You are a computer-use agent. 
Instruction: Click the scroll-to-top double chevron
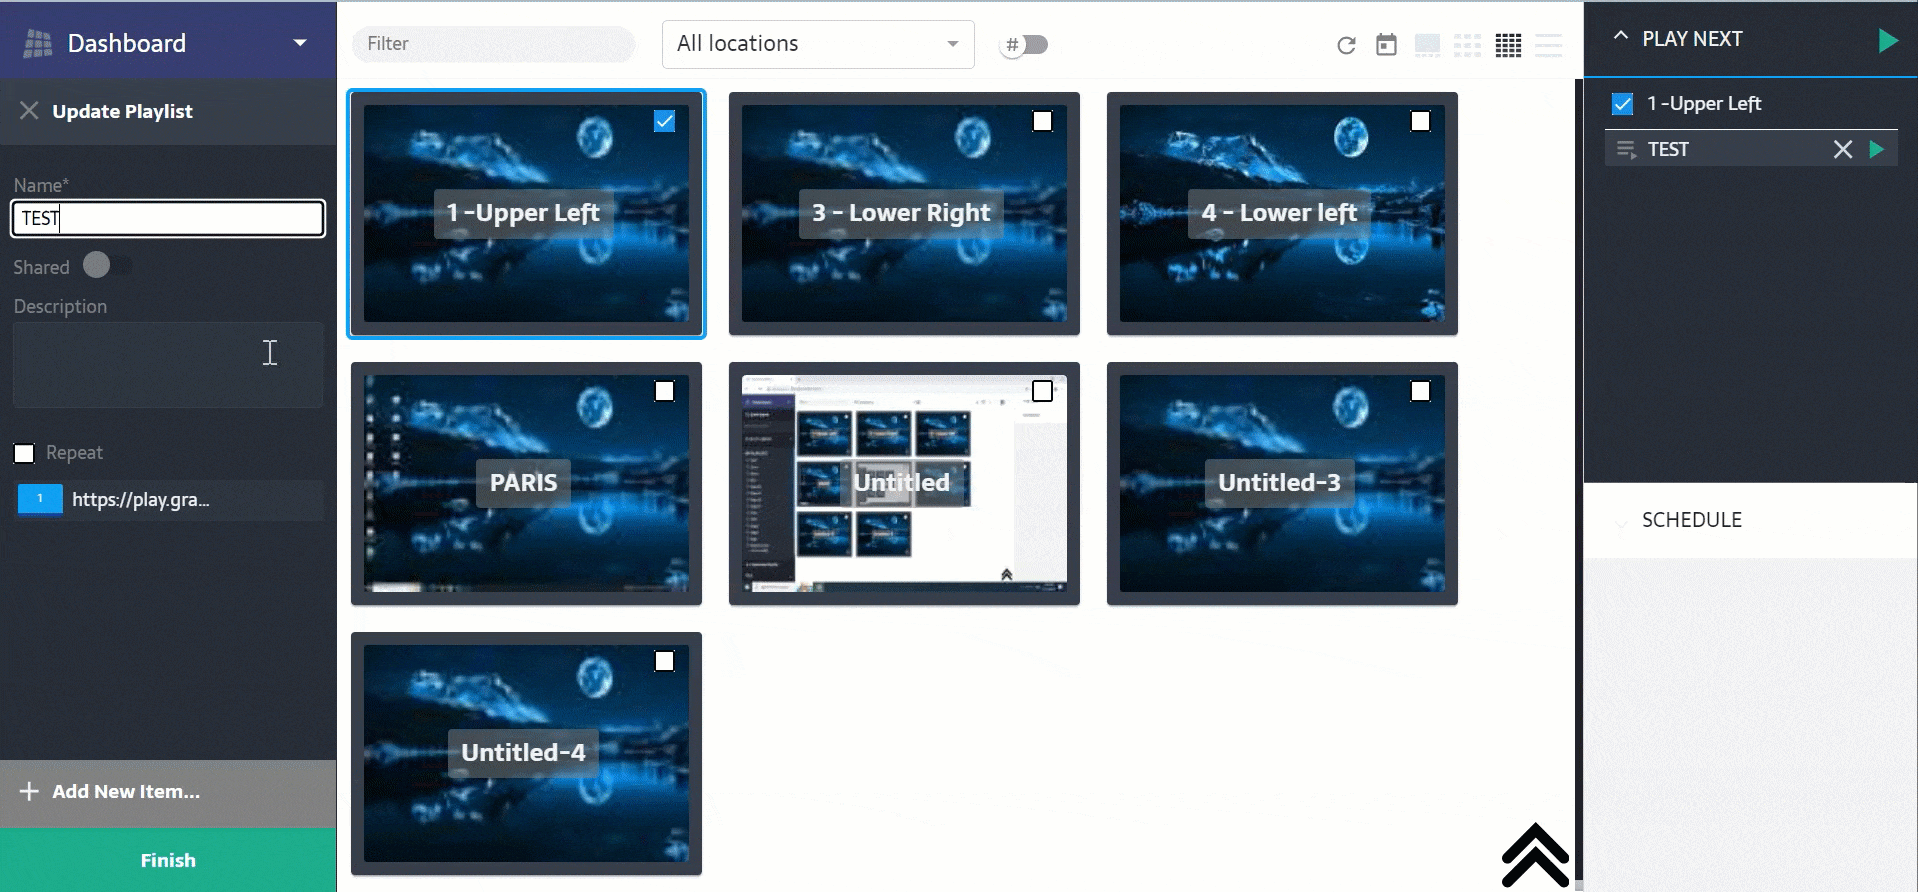(1534, 855)
